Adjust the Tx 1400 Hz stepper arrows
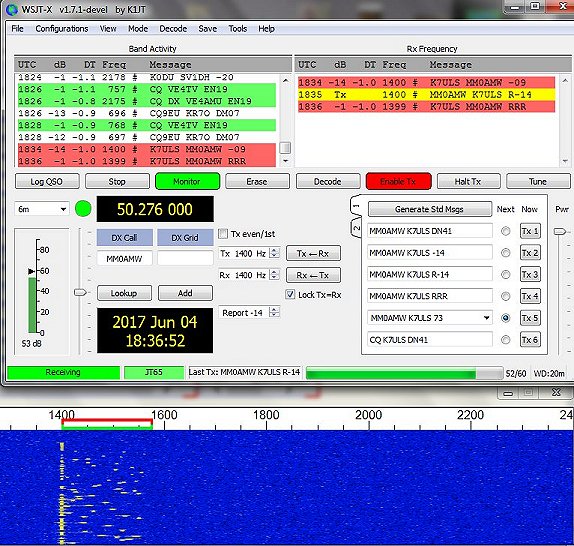 (274, 253)
